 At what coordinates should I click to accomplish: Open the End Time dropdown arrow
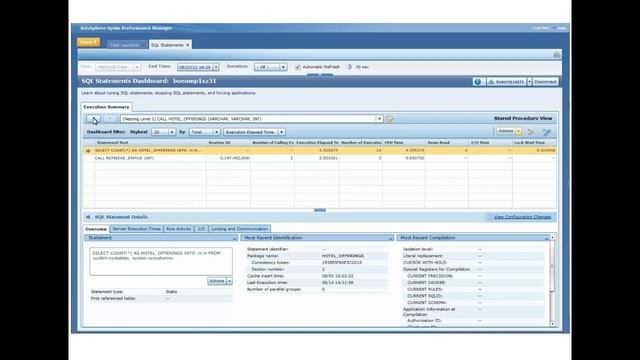tap(216, 67)
